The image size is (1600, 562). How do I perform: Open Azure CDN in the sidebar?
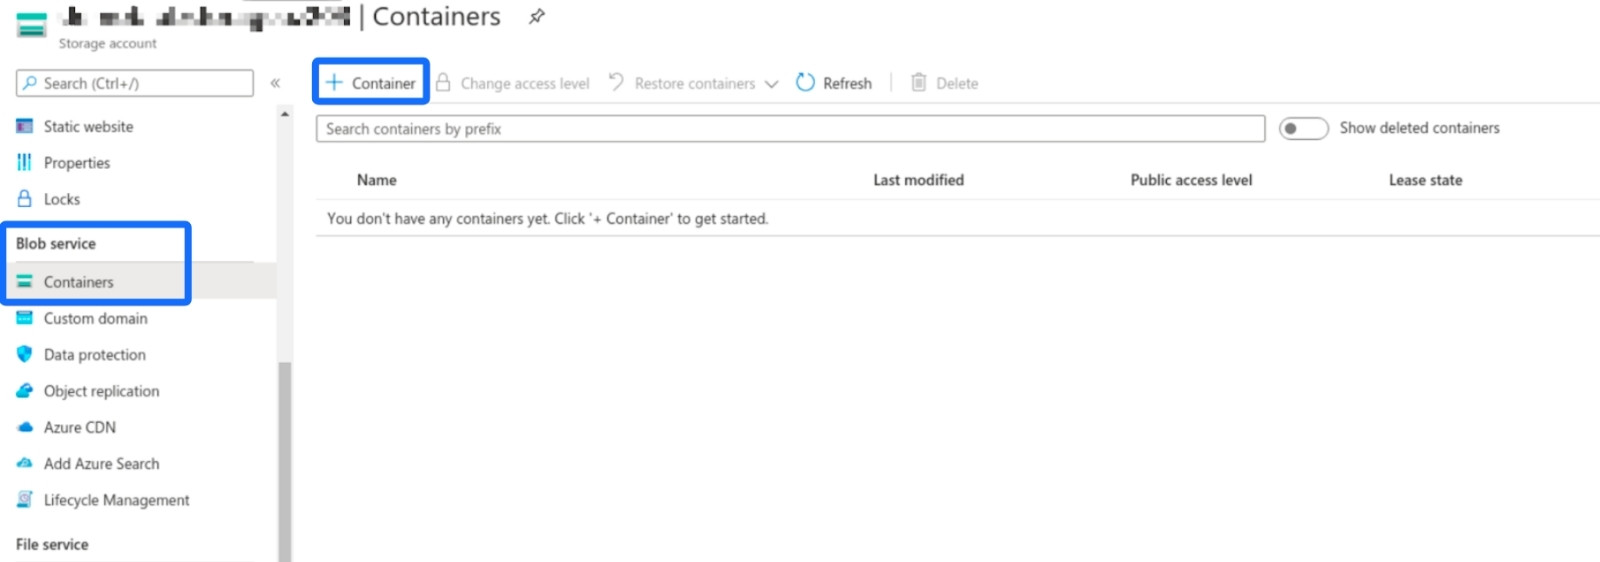tap(79, 428)
